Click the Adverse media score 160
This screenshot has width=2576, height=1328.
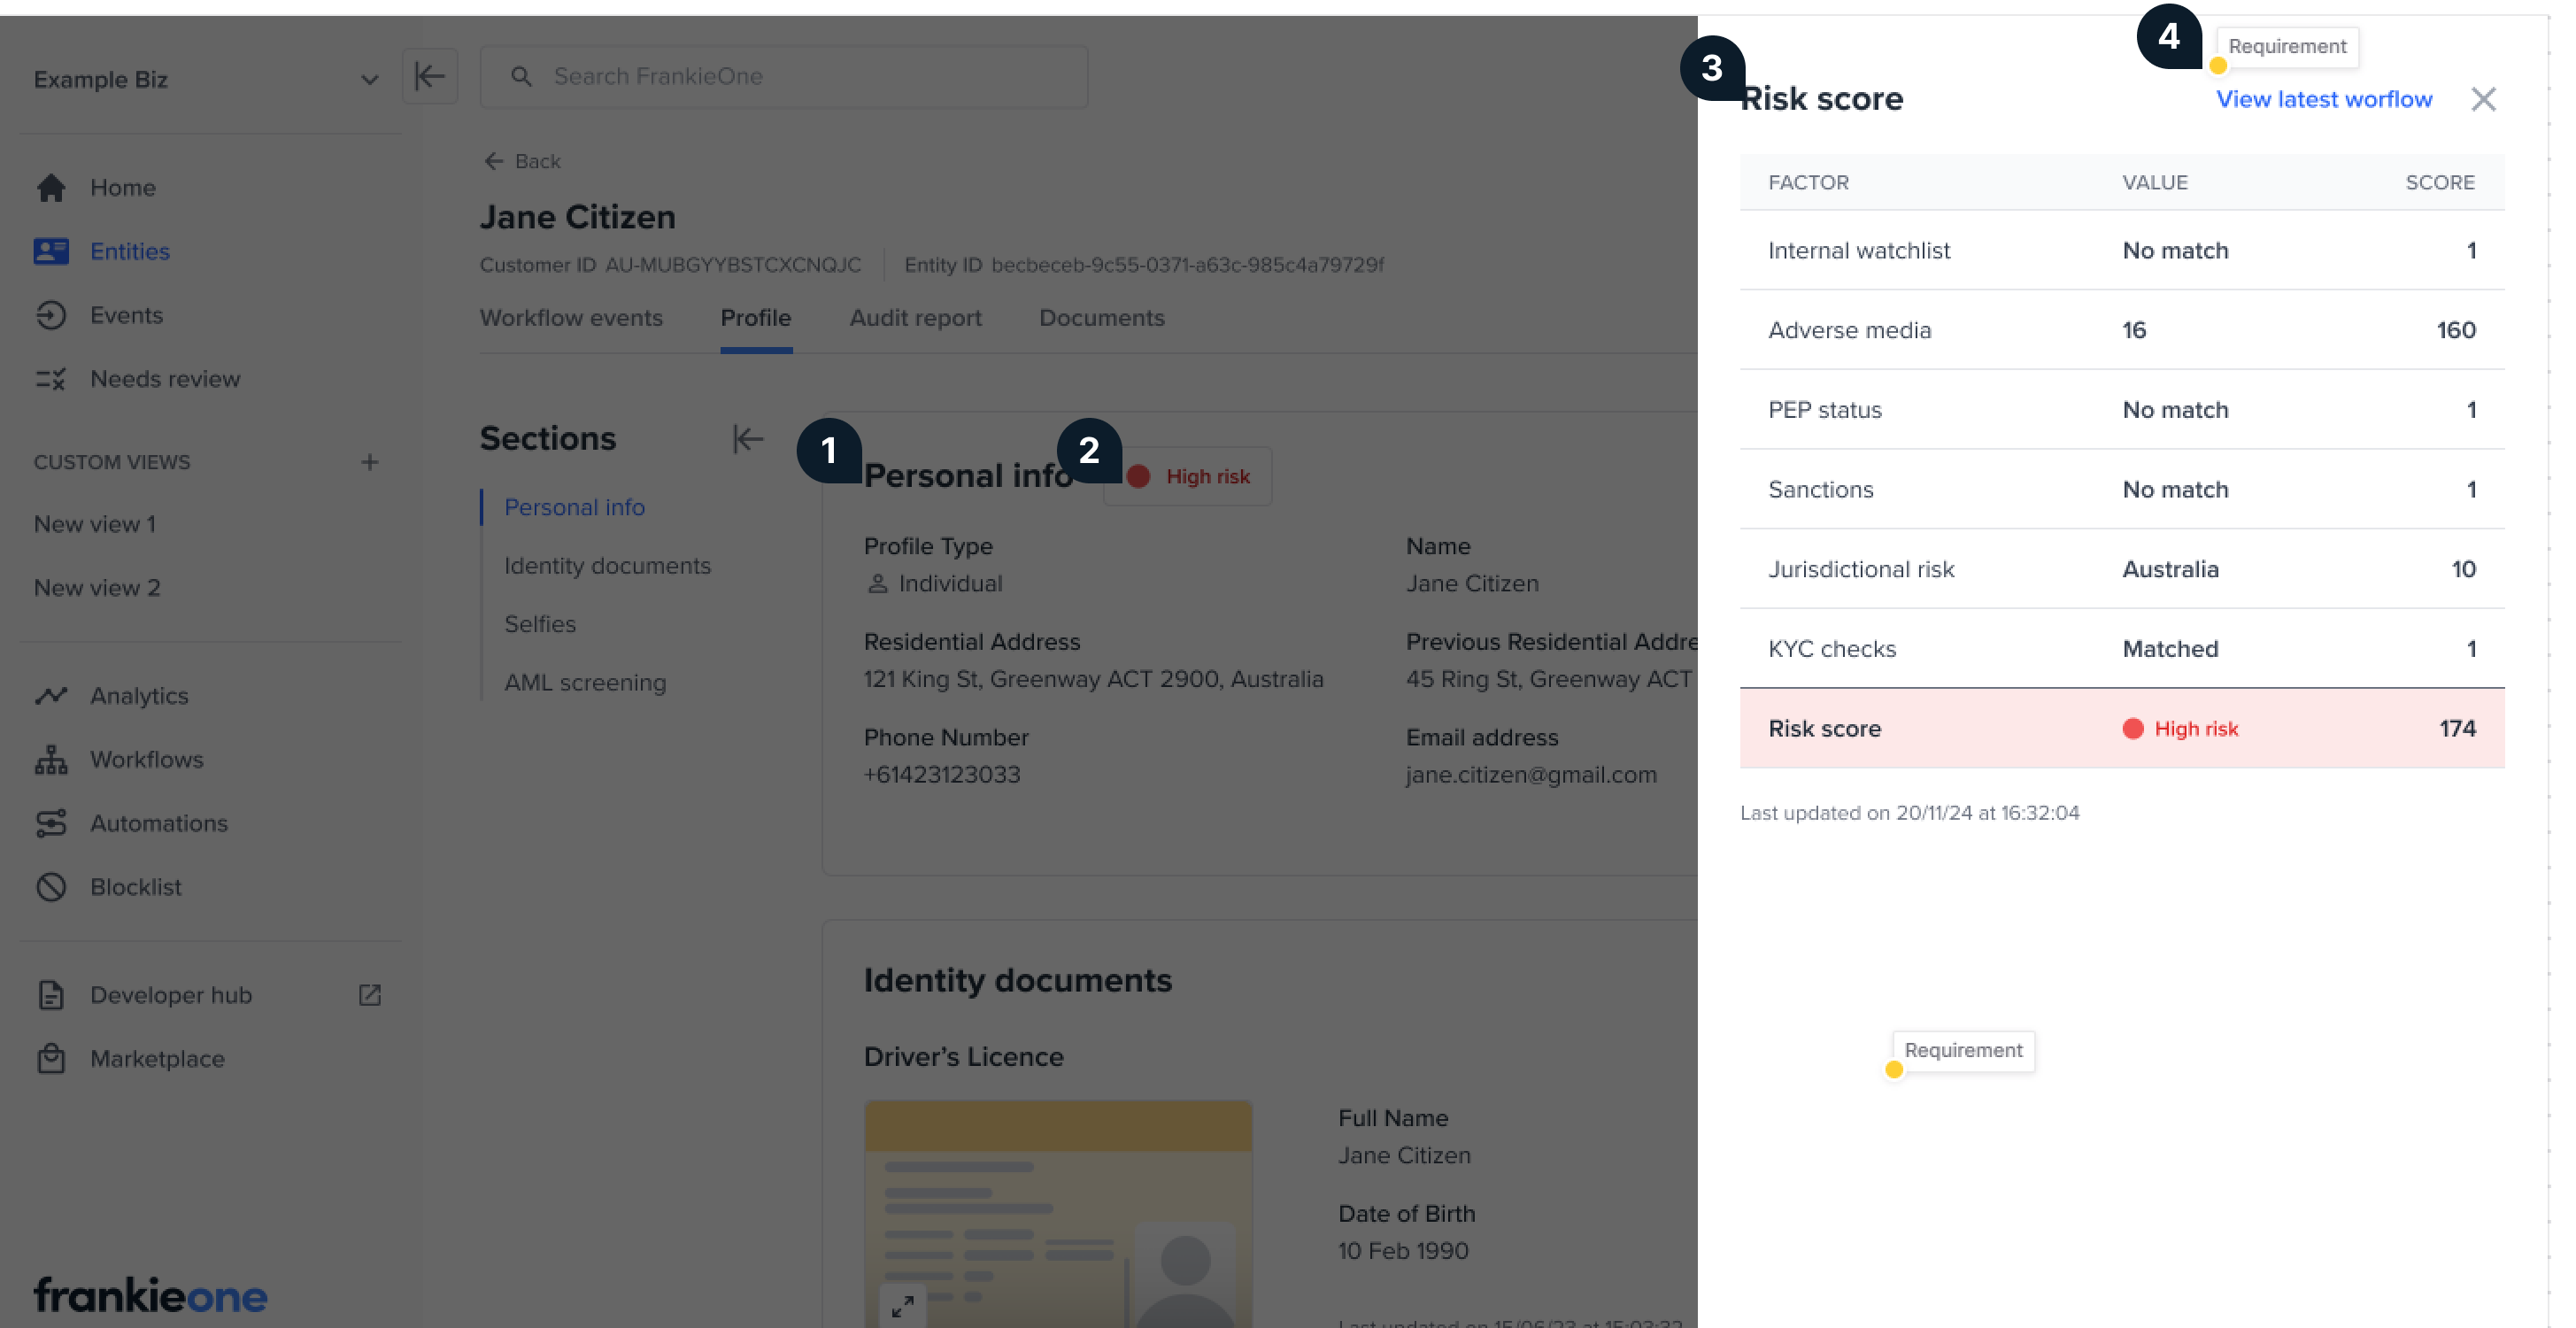click(x=2456, y=330)
